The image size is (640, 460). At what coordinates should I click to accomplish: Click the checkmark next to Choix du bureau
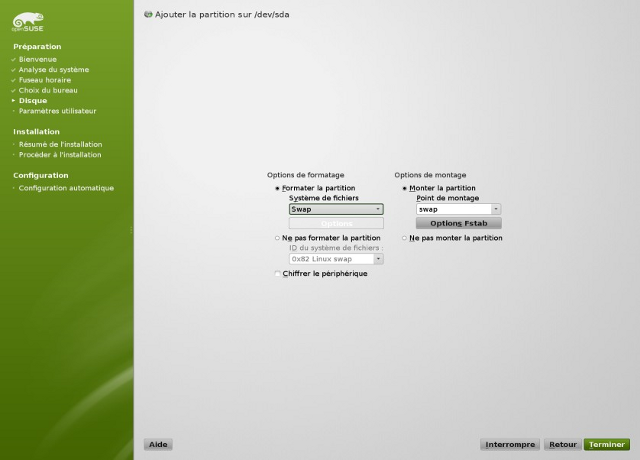pyautogui.click(x=13, y=90)
